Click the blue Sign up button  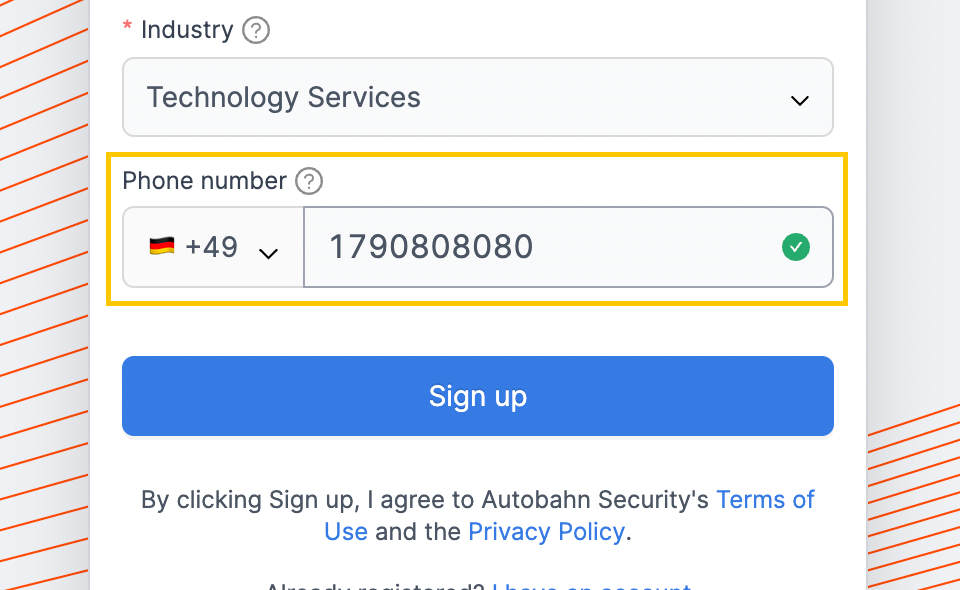coord(478,396)
